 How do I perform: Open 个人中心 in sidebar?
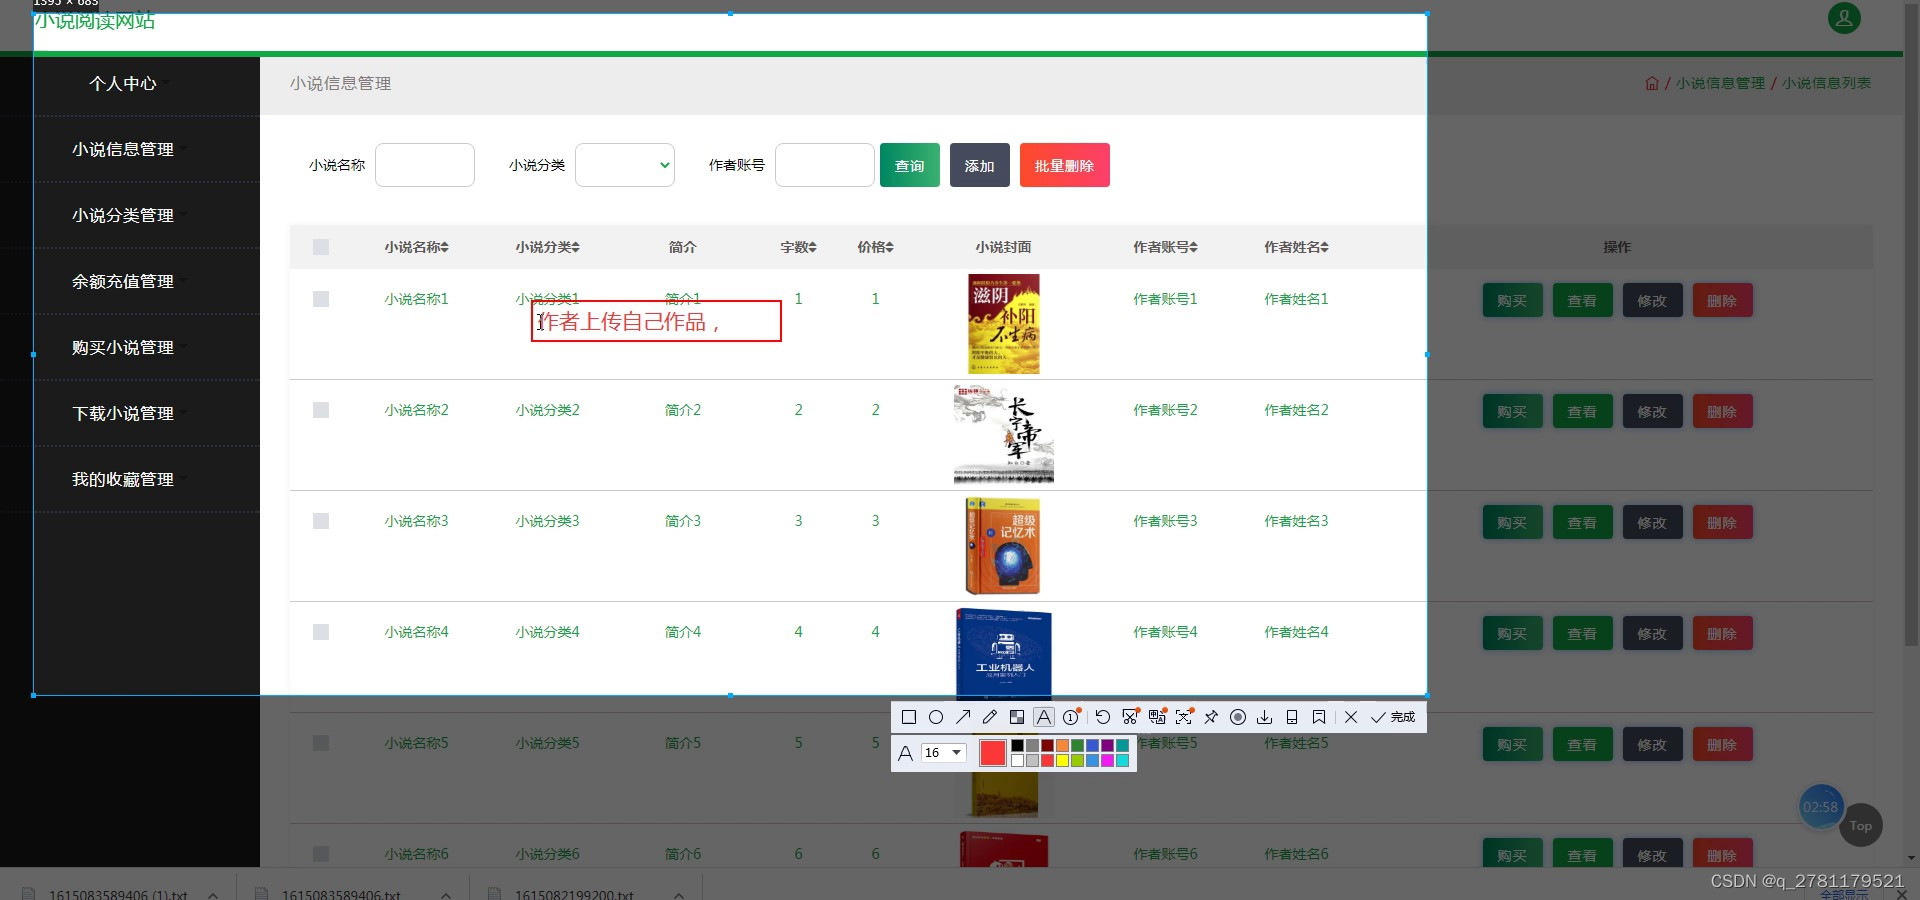(x=123, y=84)
